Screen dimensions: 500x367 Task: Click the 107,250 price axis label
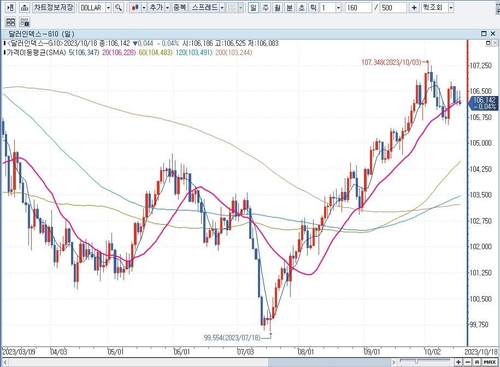coord(480,66)
